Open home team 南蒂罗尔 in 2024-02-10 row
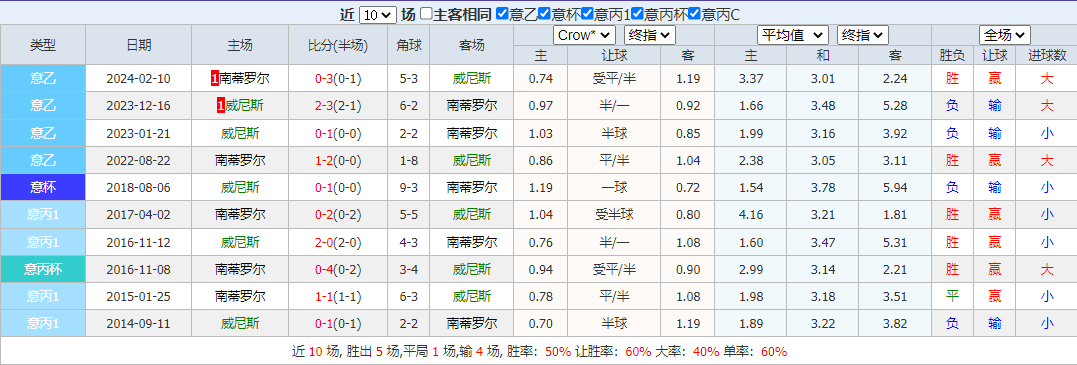Viewport: 1077px width, 365px height. pos(245,79)
